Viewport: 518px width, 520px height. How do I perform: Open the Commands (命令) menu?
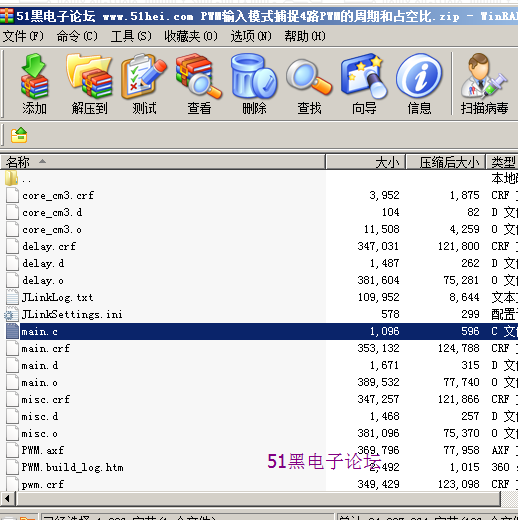[77, 36]
